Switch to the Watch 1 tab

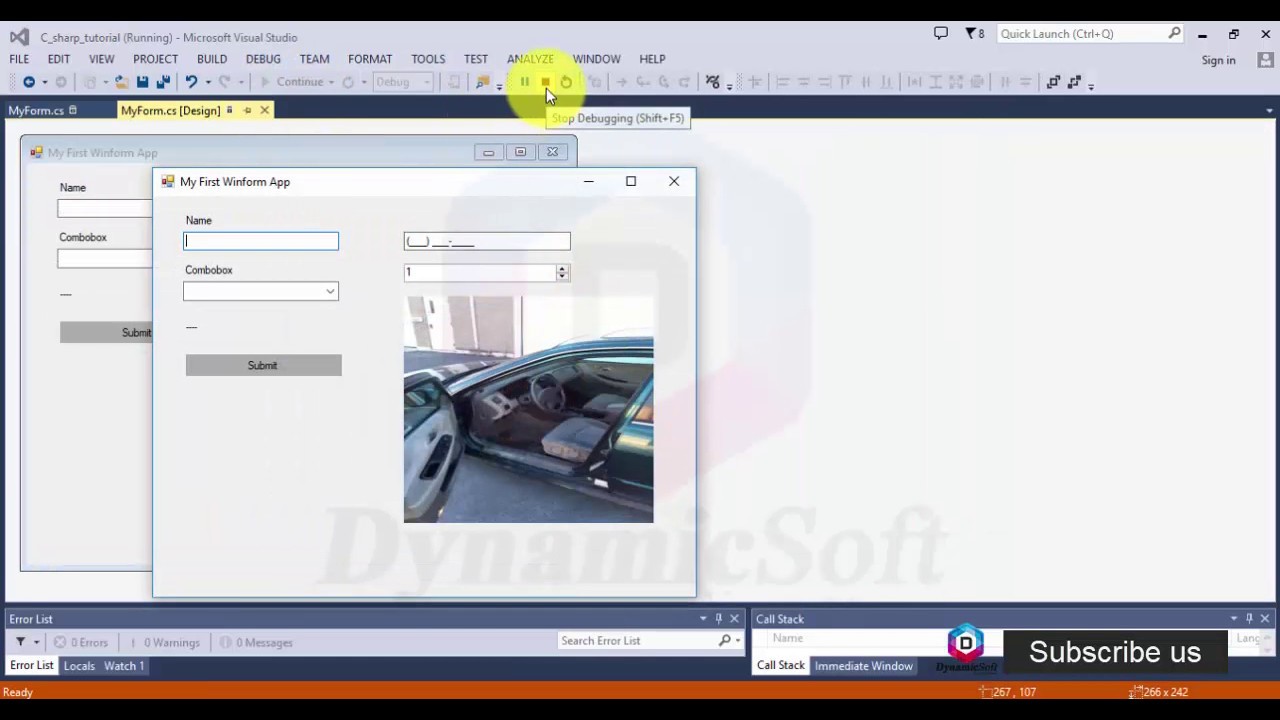point(124,666)
